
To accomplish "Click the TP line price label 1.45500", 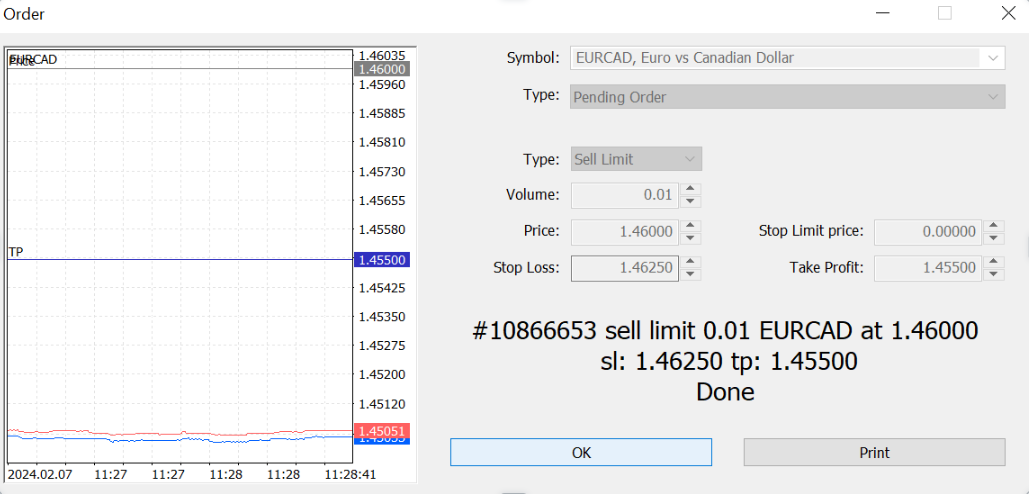I will coord(381,259).
